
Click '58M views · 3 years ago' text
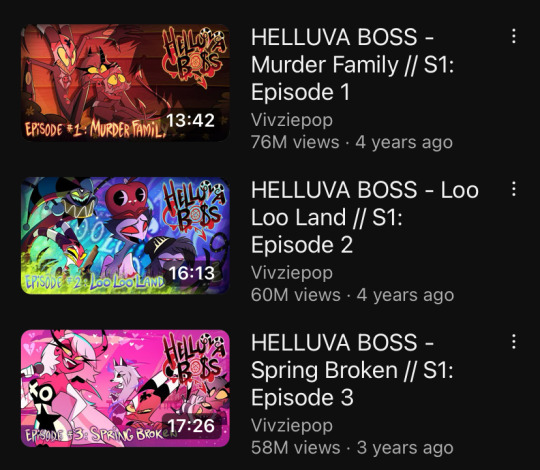tap(352, 448)
